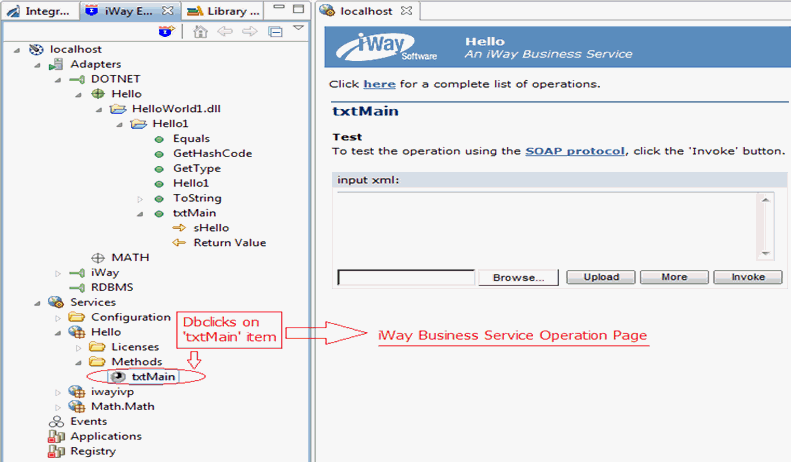
Task: Open the view menu triangle in explorer toolbar
Action: (299, 28)
